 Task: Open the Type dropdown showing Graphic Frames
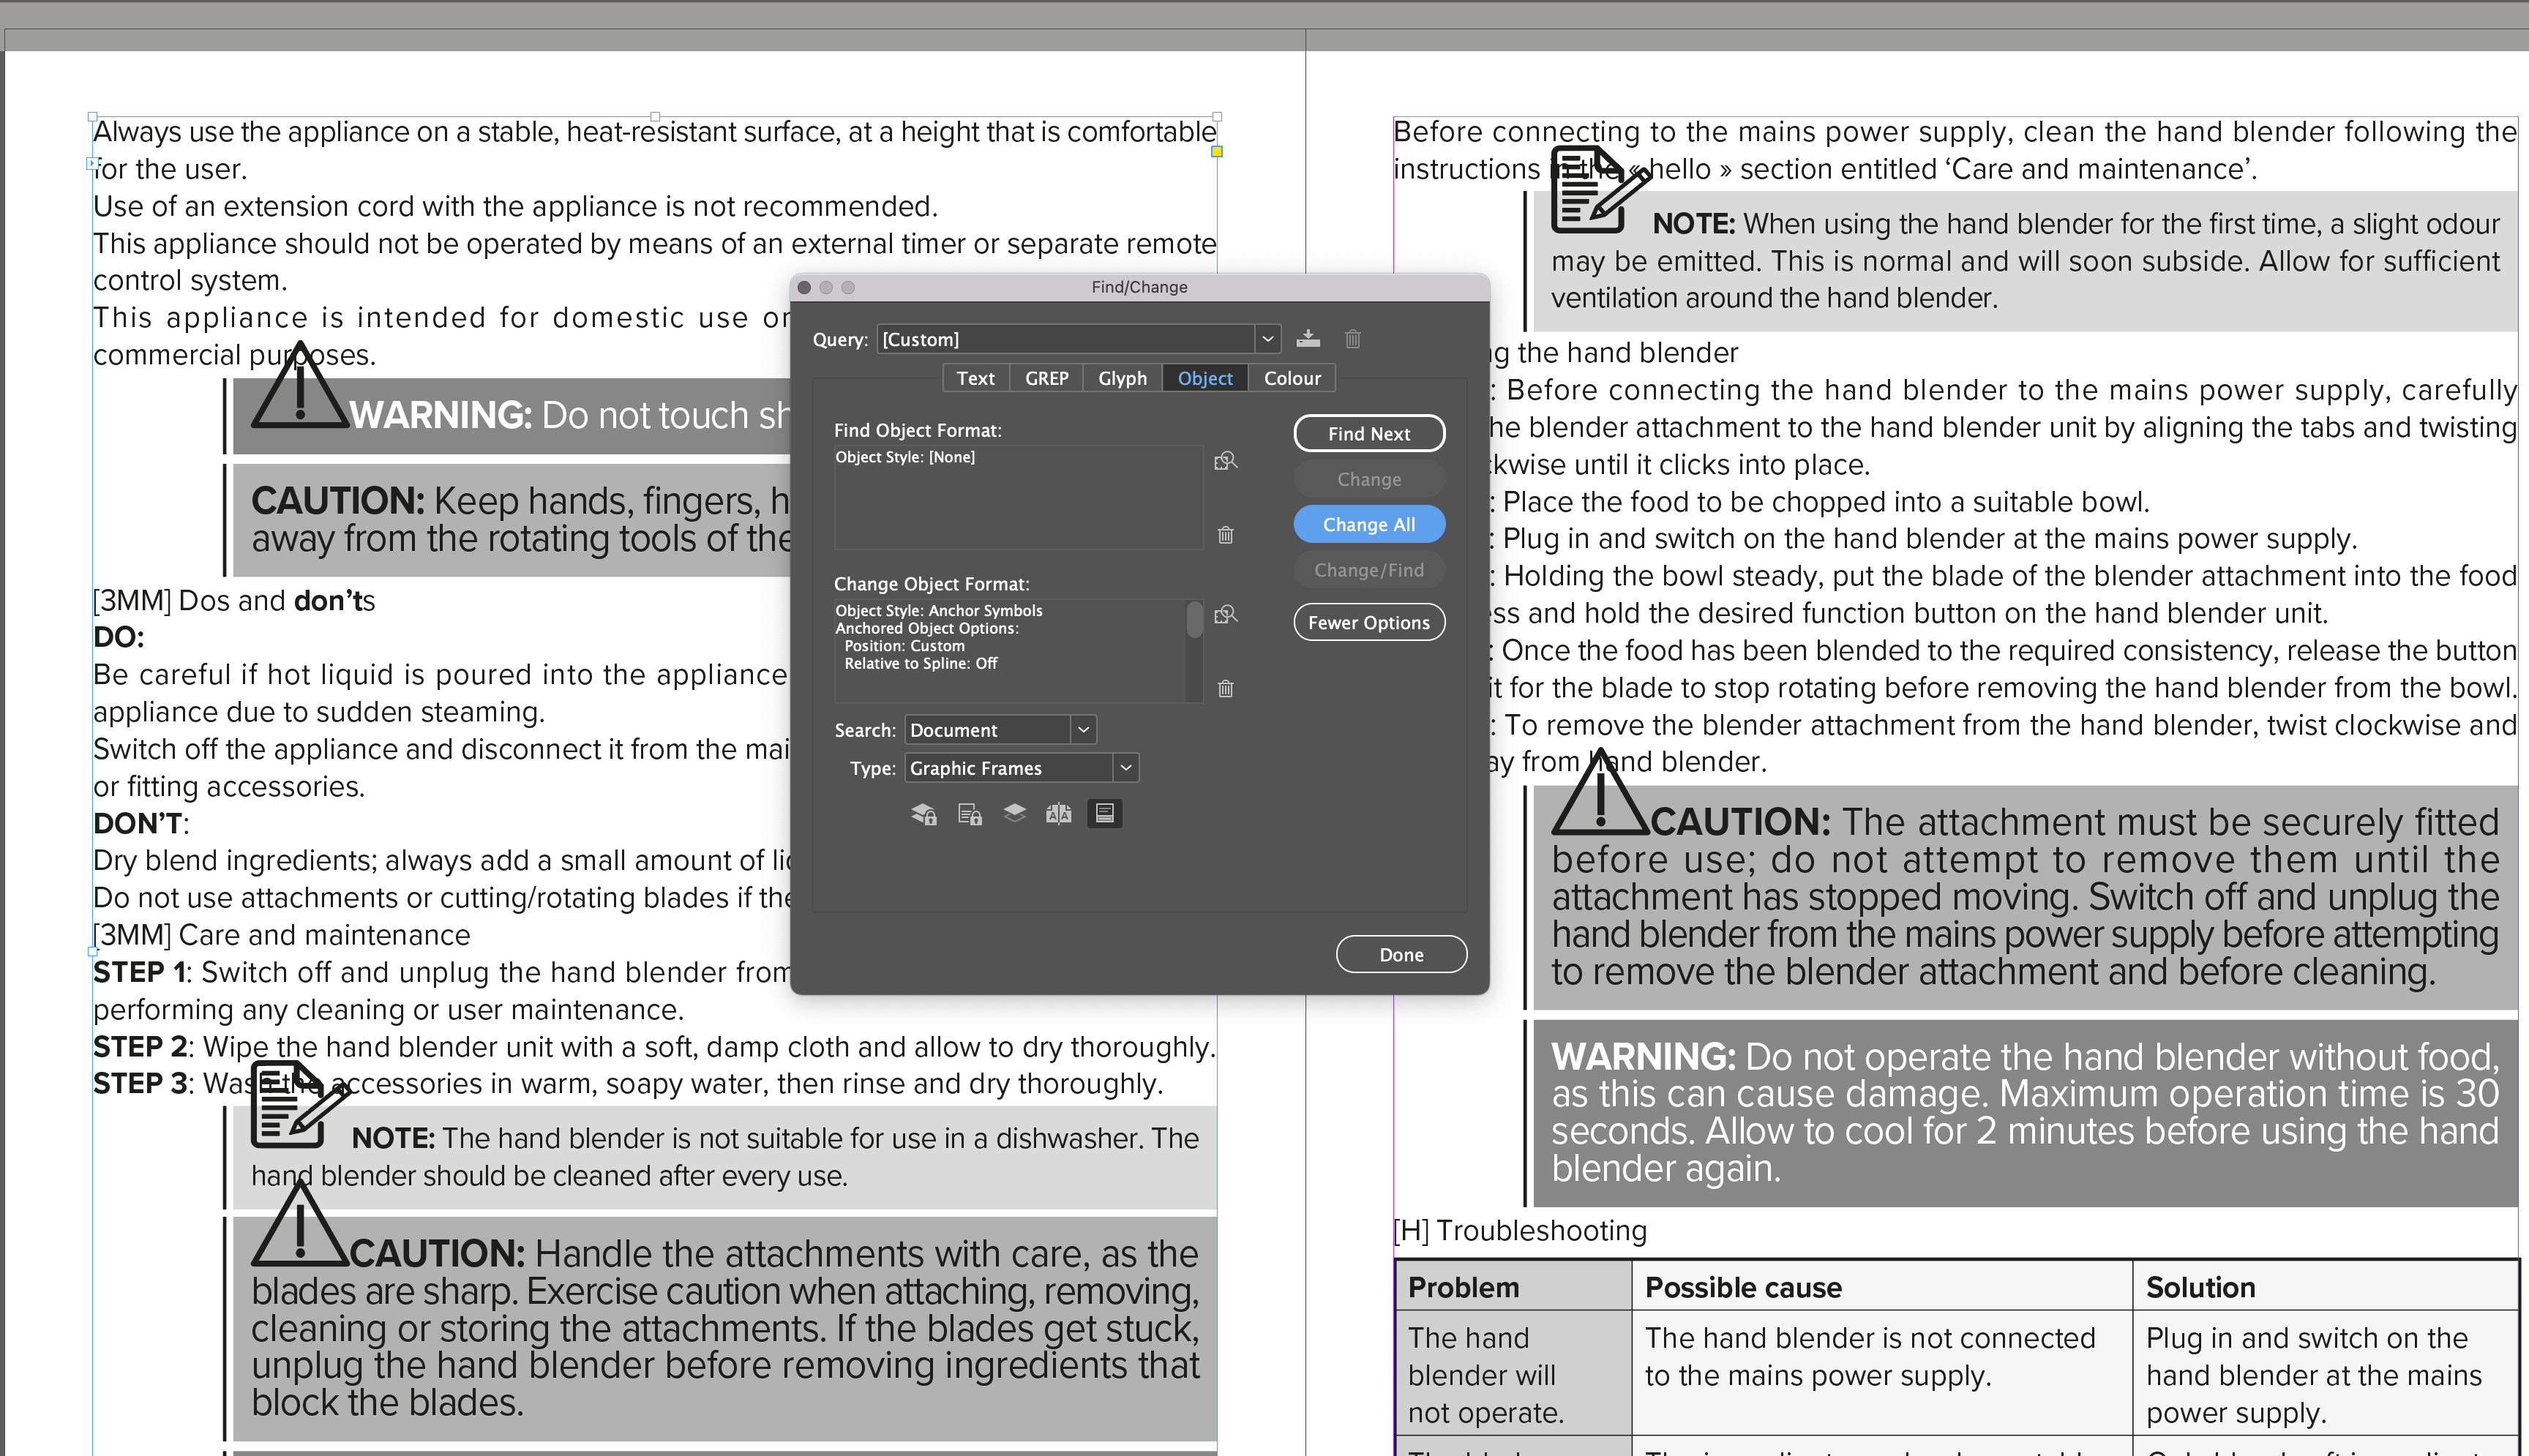tap(1126, 767)
